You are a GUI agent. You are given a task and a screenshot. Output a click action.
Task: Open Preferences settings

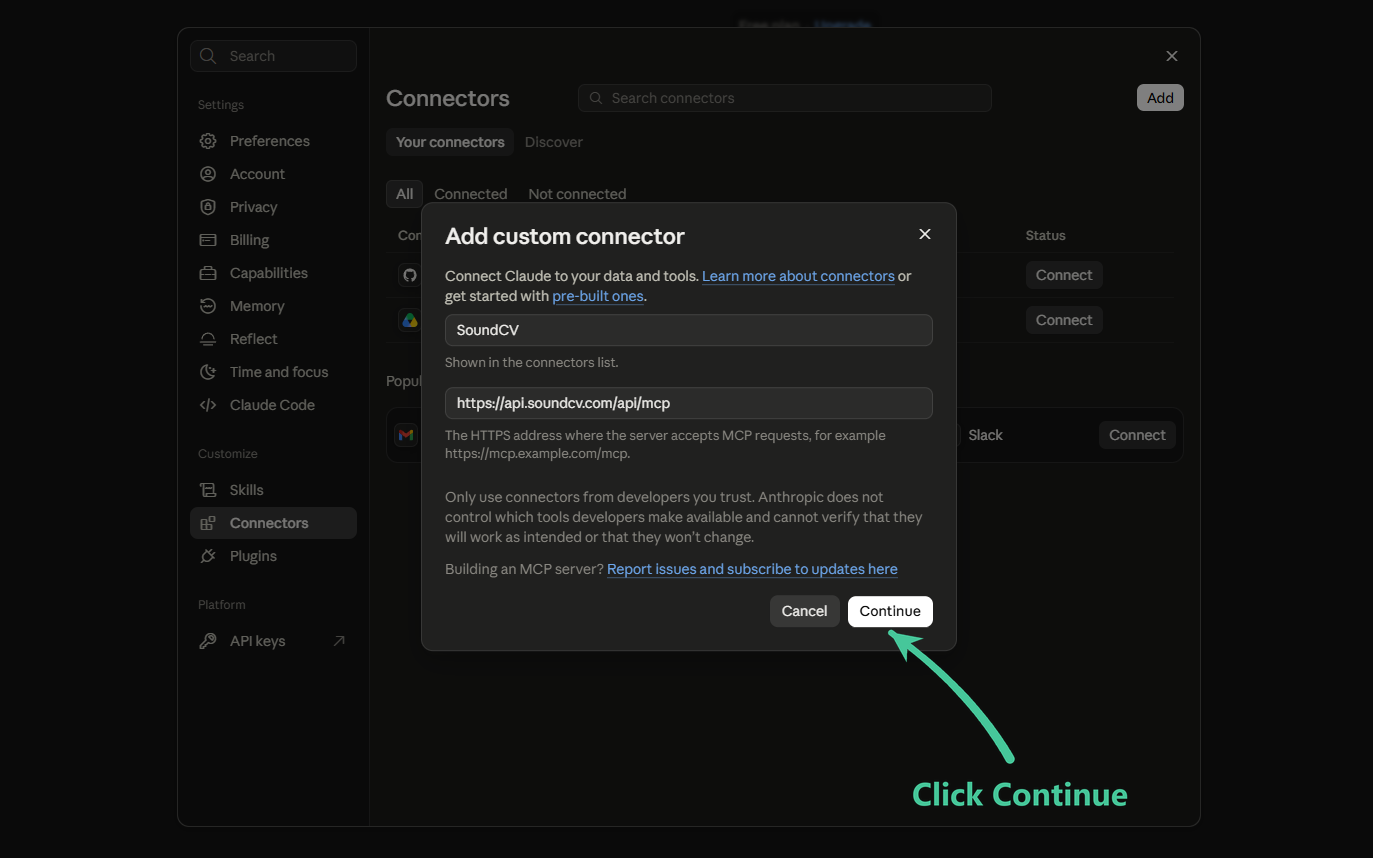(273, 141)
